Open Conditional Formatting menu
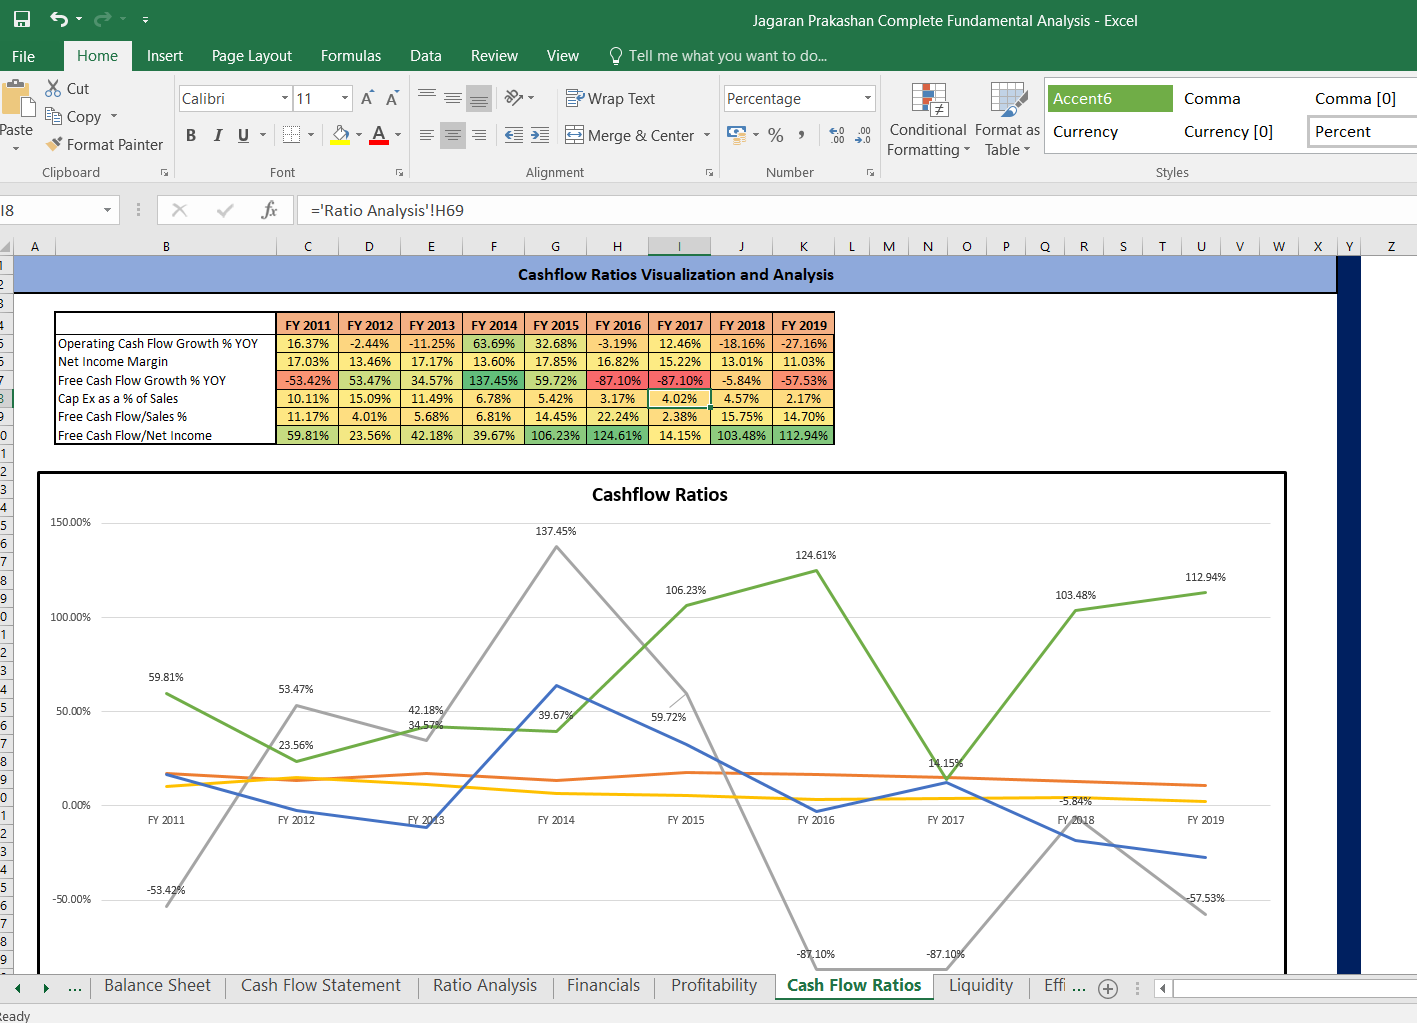This screenshot has width=1417, height=1023. click(928, 120)
